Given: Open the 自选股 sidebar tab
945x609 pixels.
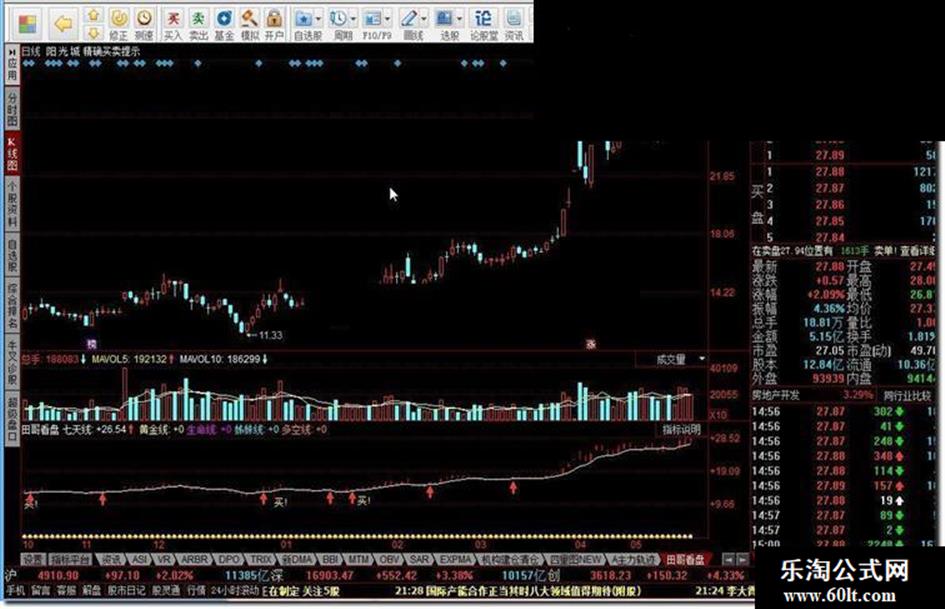Looking at the screenshot, I should coord(12,254).
